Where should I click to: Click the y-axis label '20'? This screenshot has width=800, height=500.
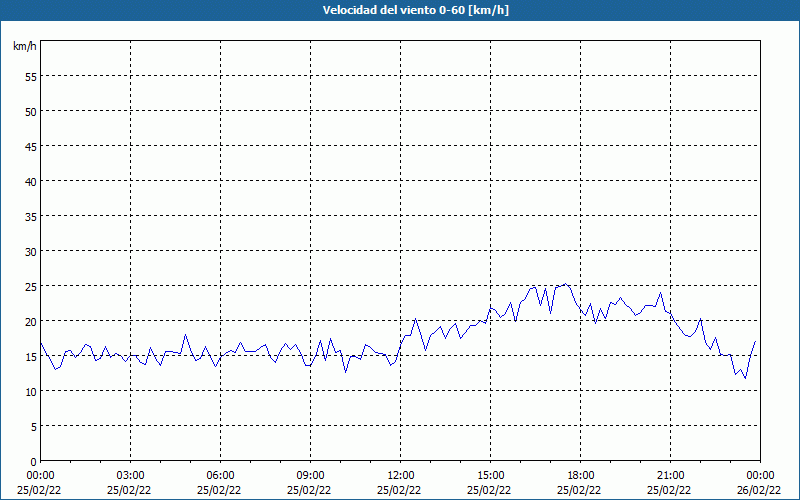pos(31,322)
